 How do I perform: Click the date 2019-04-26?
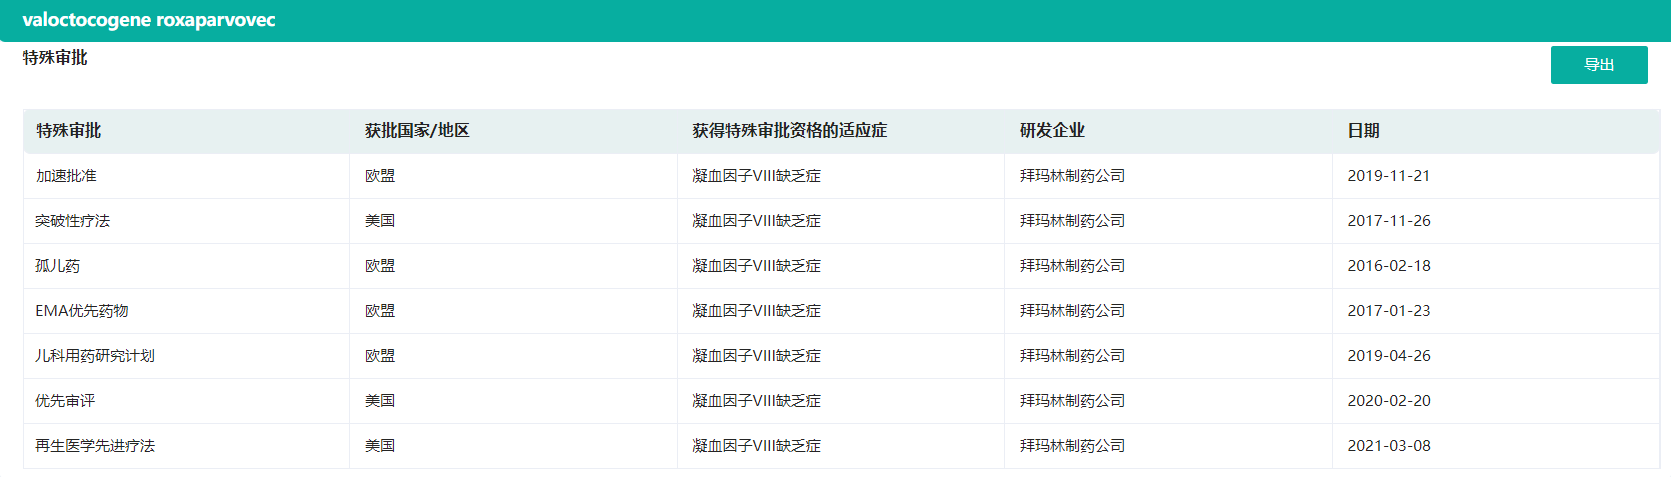(1388, 356)
